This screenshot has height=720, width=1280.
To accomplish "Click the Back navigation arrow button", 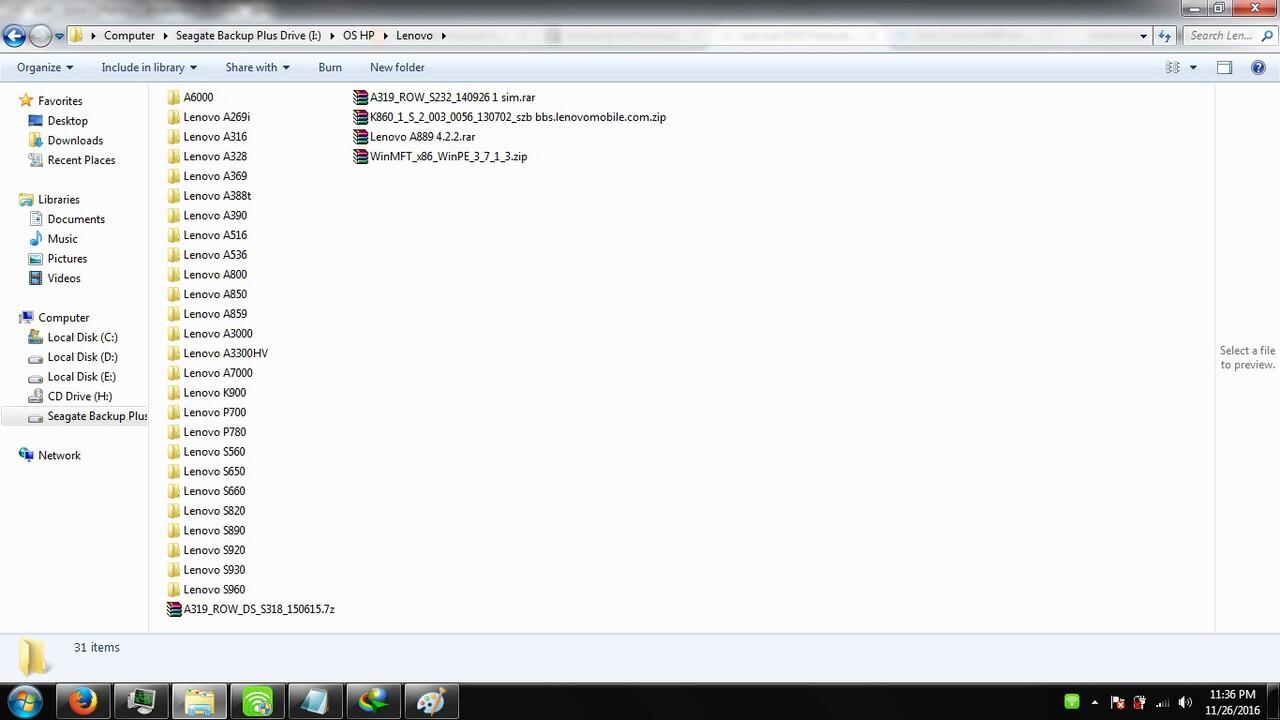I will [14, 36].
